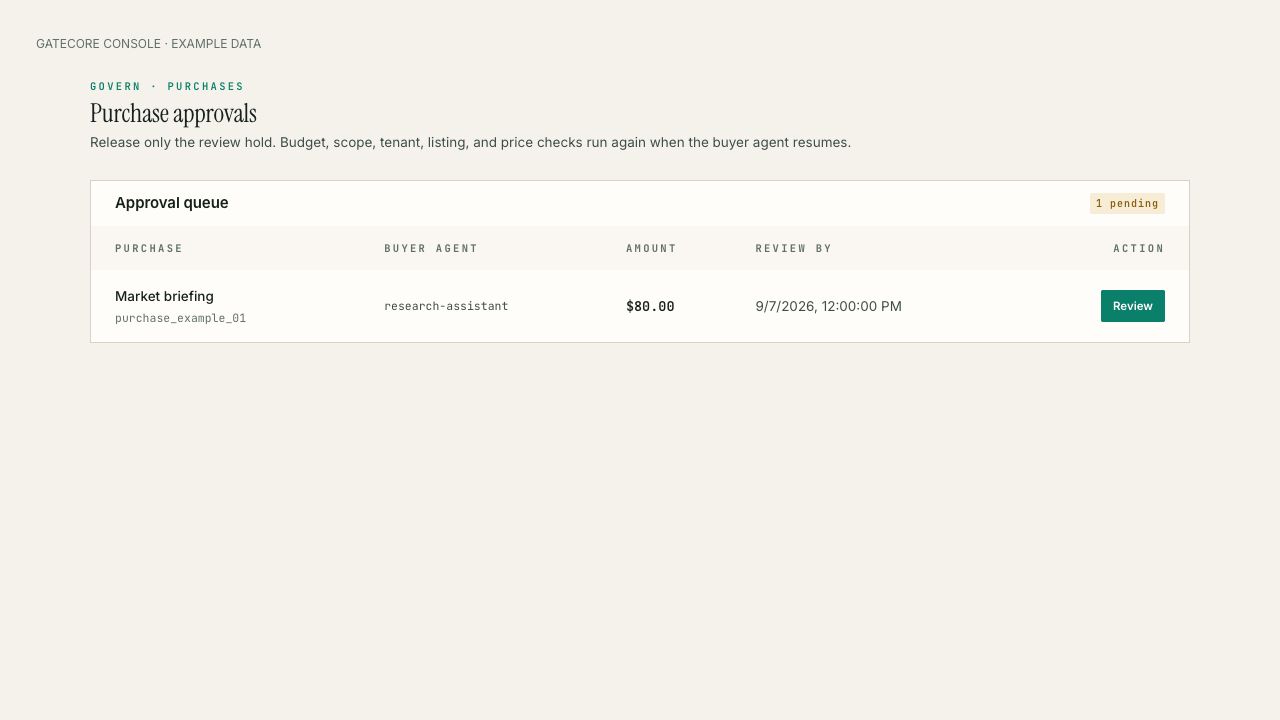1280x720 pixels.
Task: Click the 1 pending badge
Action: coord(1127,203)
